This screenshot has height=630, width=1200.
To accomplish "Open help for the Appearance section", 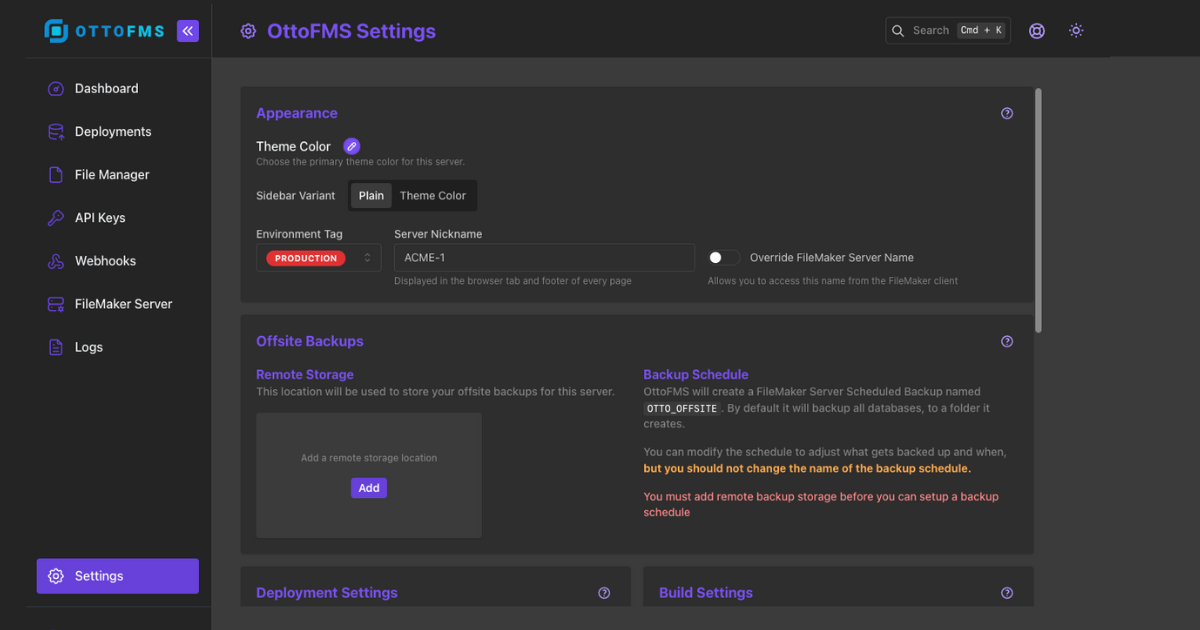I will click(x=1007, y=113).
